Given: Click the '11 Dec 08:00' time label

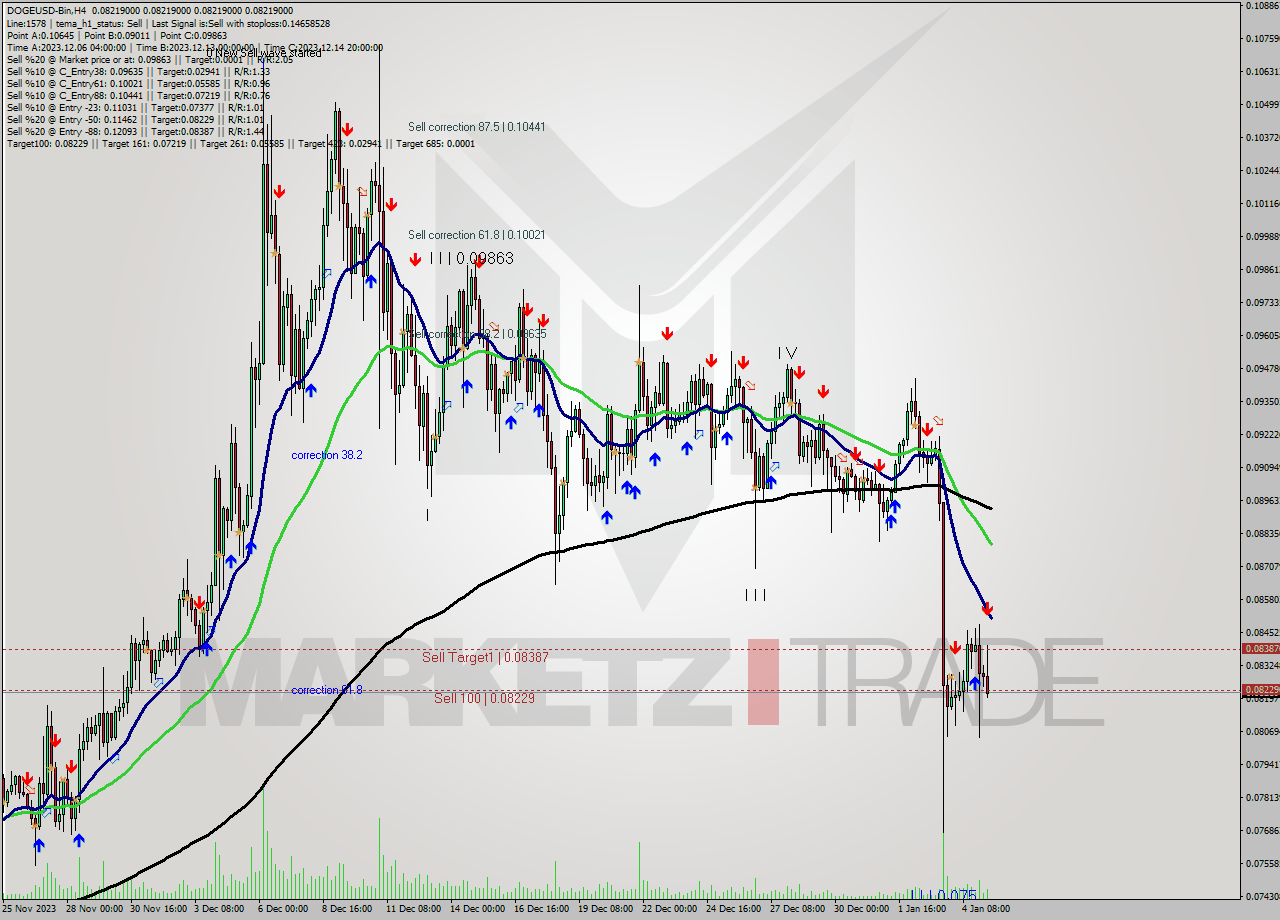Looking at the screenshot, I should pyautogui.click(x=413, y=909).
